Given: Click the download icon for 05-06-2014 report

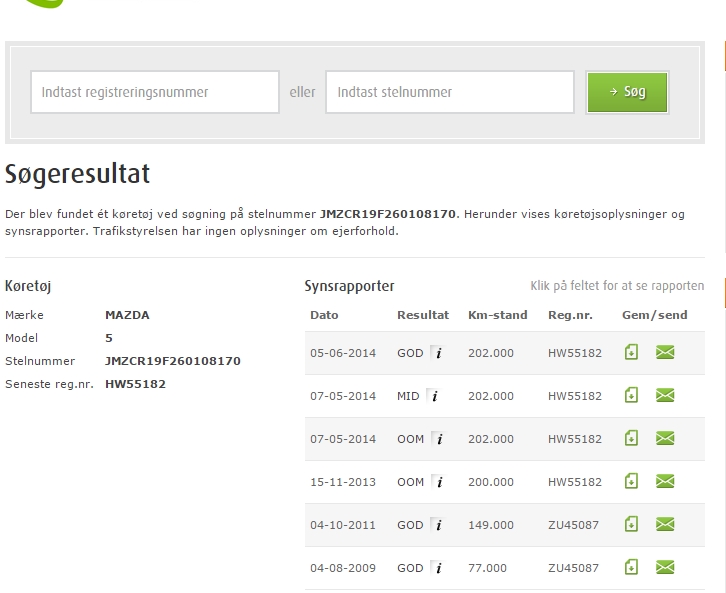Looking at the screenshot, I should (x=631, y=352).
